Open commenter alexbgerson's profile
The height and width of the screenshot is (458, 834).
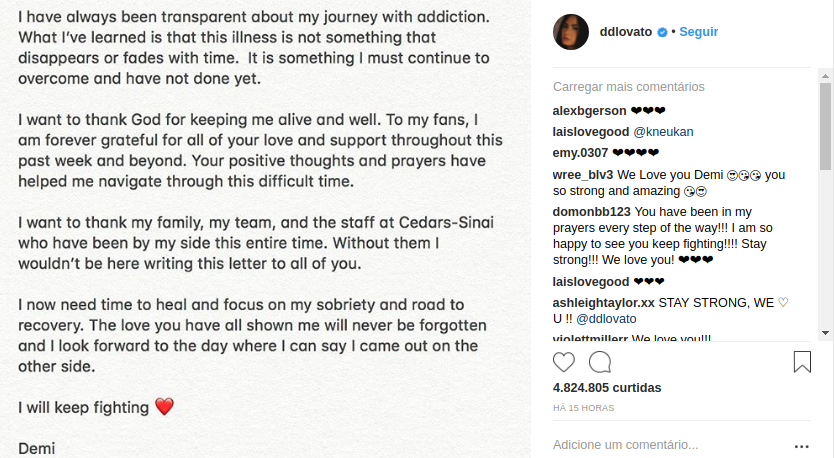(x=588, y=110)
